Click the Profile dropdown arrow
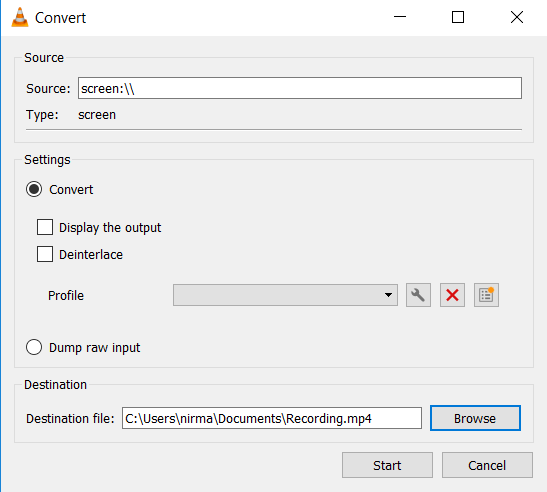The height and width of the screenshot is (492, 547). 388,295
